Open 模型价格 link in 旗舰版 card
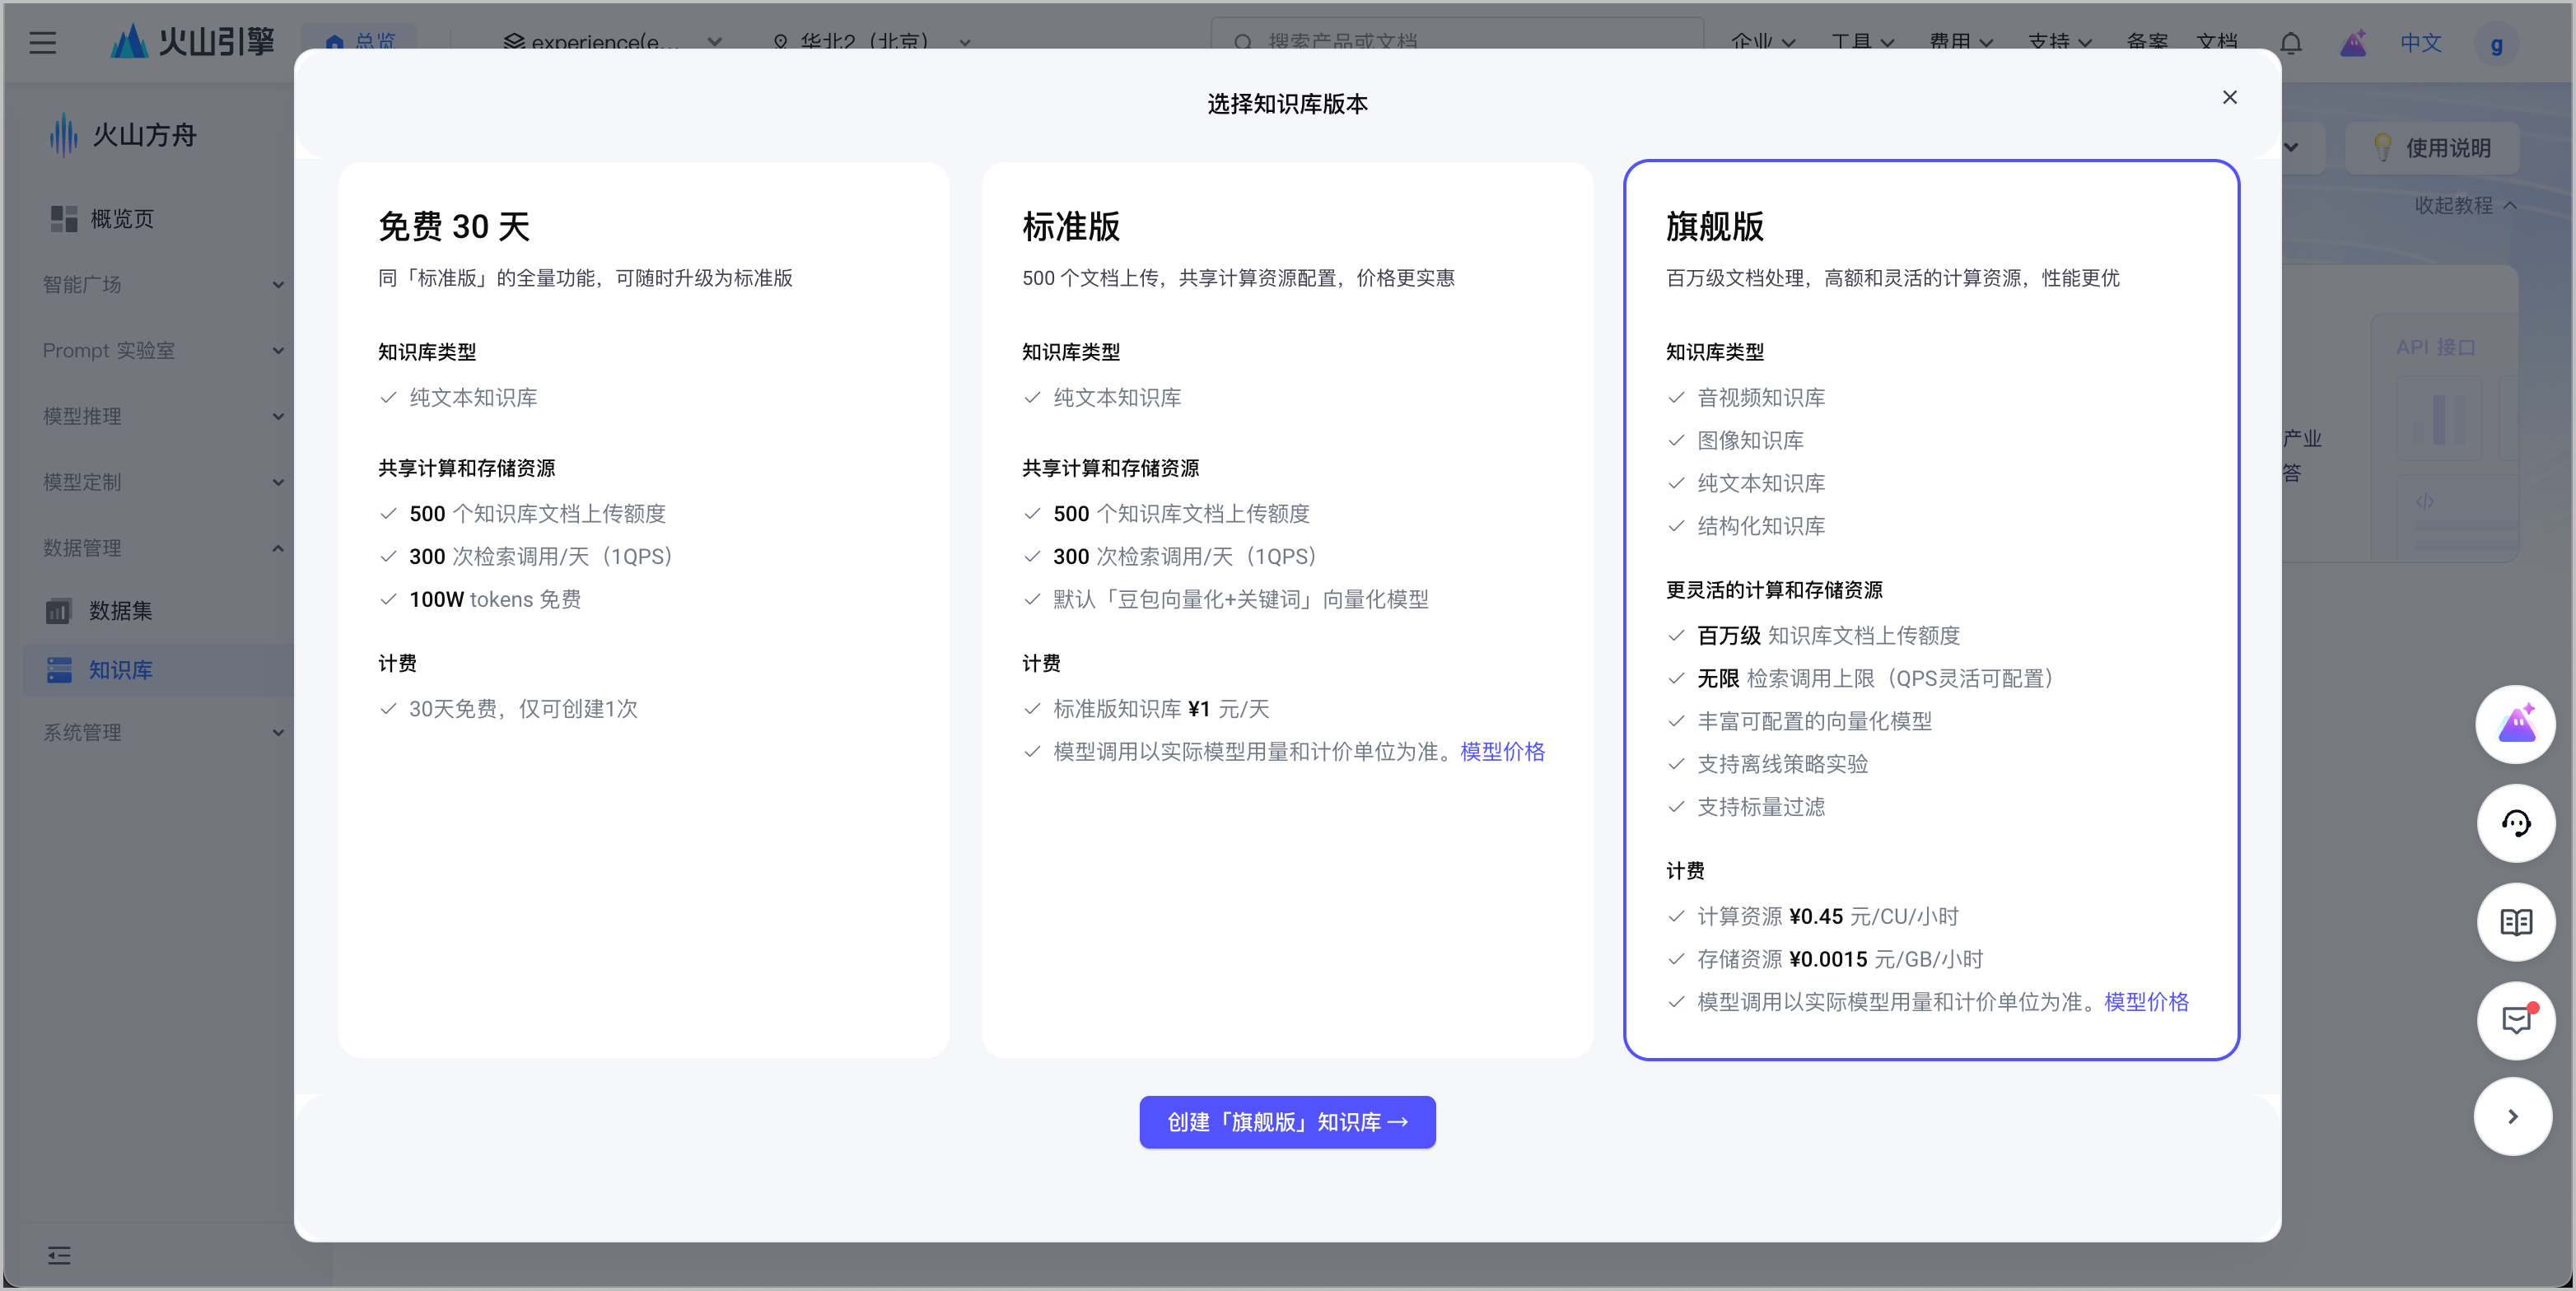This screenshot has height=1291, width=2576. 2146,1002
